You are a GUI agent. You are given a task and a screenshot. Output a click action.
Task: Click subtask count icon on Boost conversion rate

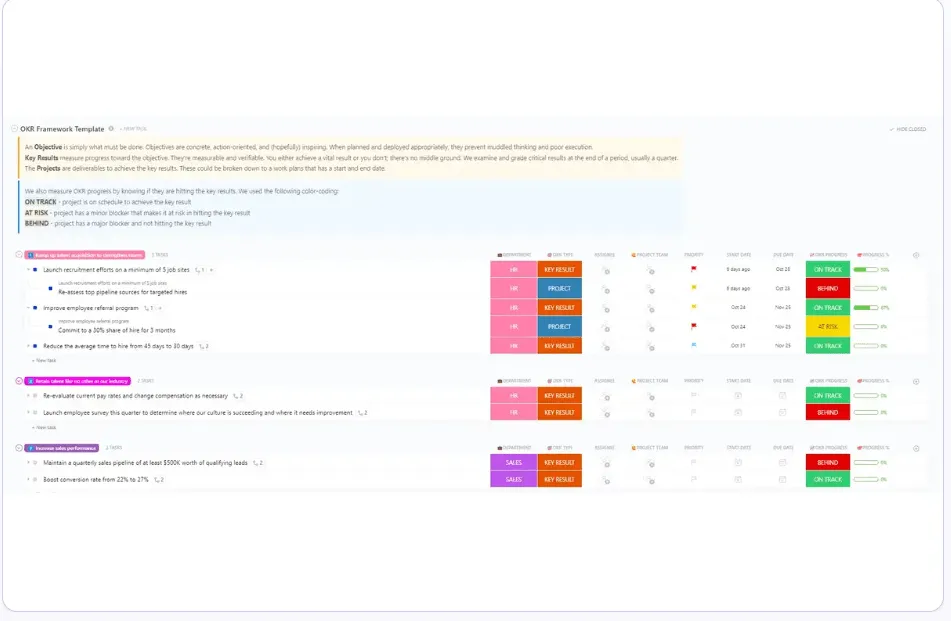(x=158, y=480)
